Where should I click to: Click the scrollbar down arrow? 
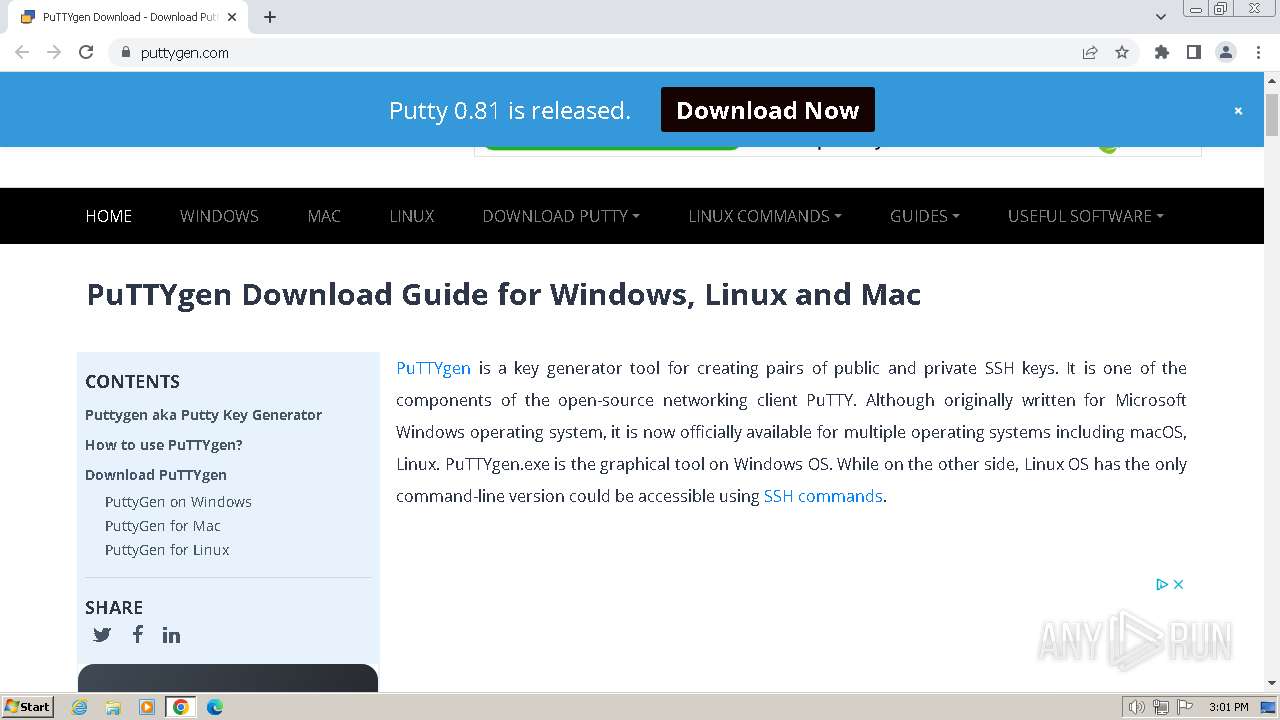(1272, 683)
